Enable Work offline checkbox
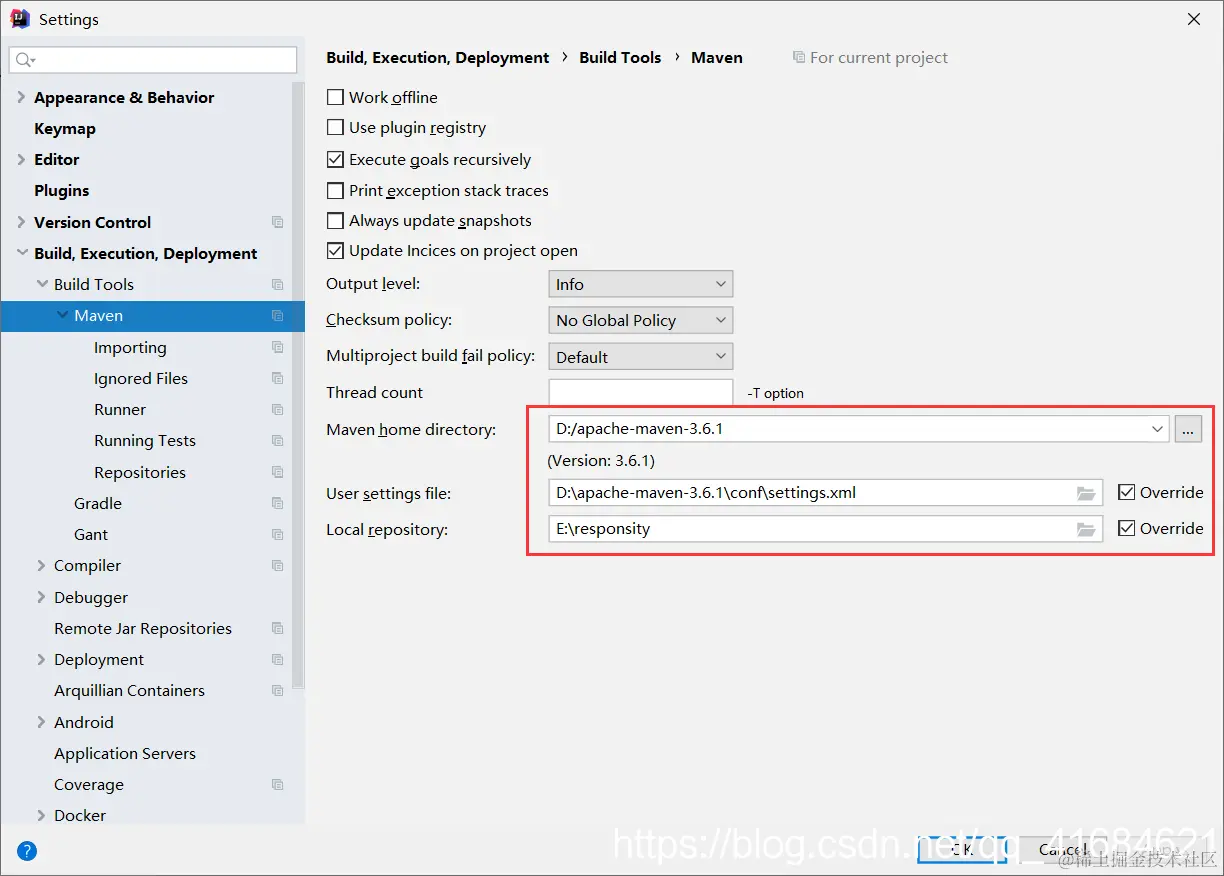Screen dimensions: 1224x876 [336, 97]
